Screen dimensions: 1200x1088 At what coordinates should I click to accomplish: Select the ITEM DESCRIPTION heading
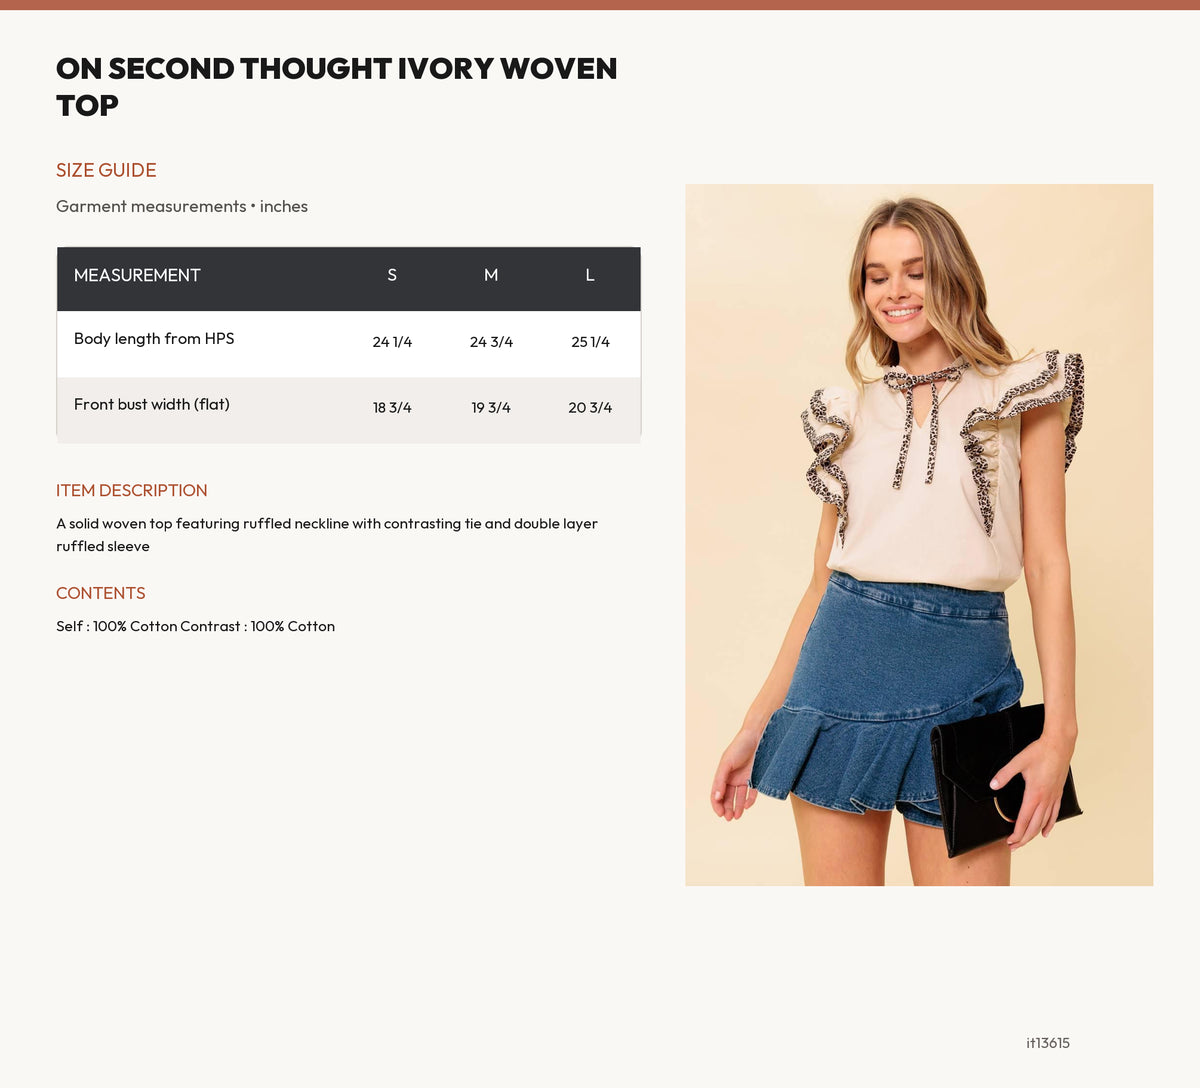(132, 490)
